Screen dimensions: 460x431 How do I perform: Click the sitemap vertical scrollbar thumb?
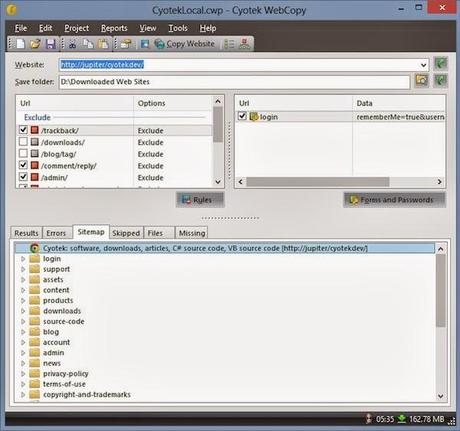click(x=440, y=291)
